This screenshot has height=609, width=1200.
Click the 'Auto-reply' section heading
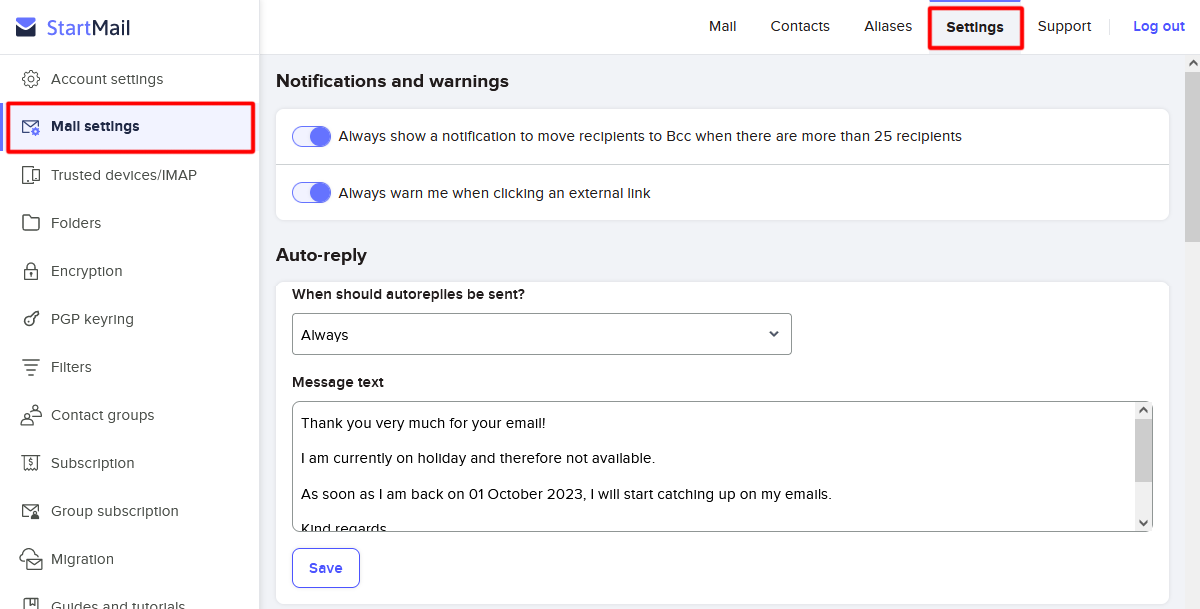pos(321,255)
